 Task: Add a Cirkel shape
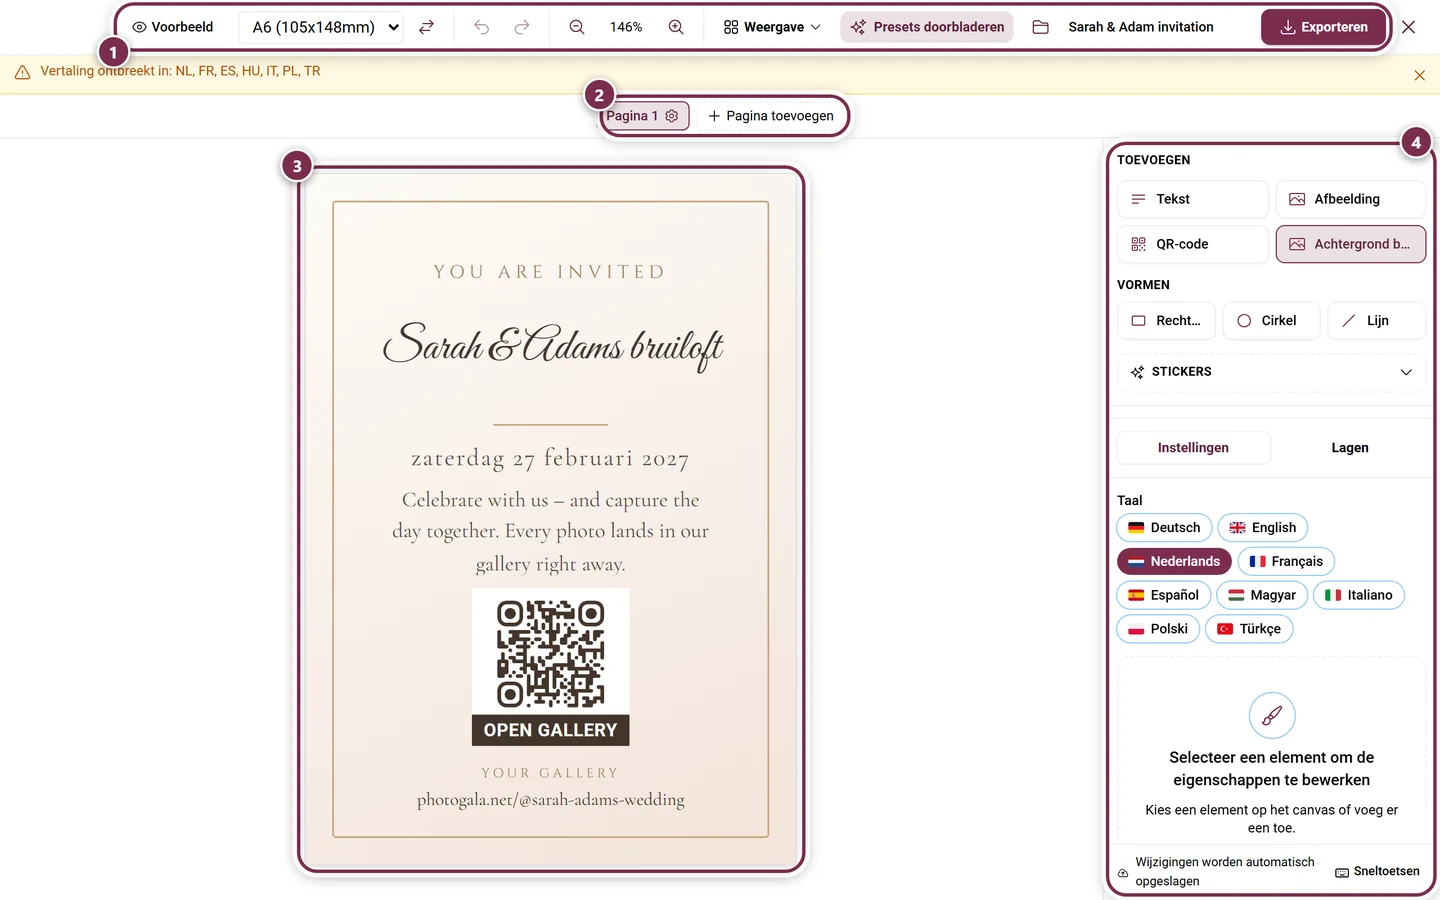pos(1271,321)
